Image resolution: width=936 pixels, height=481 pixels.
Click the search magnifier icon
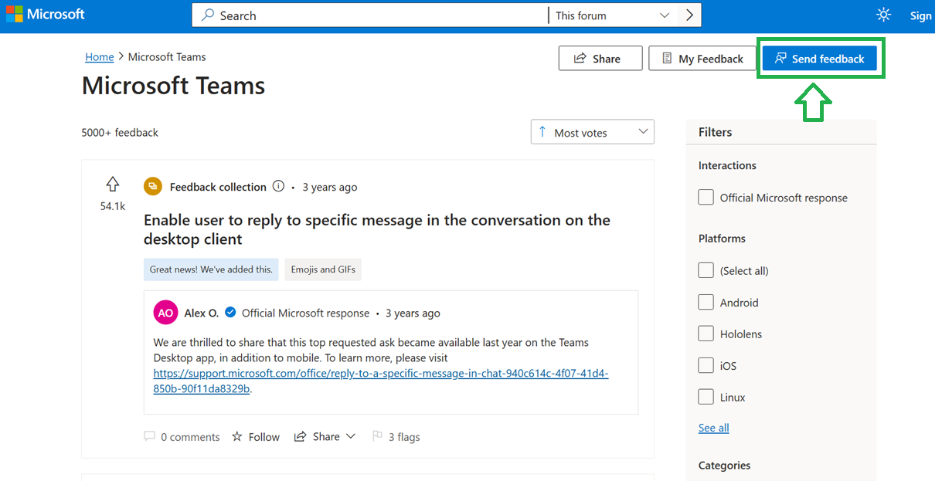207,16
